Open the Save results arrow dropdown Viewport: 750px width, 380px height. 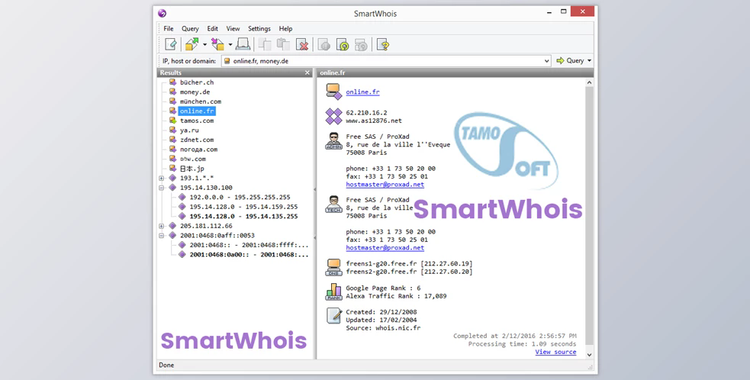tap(230, 45)
